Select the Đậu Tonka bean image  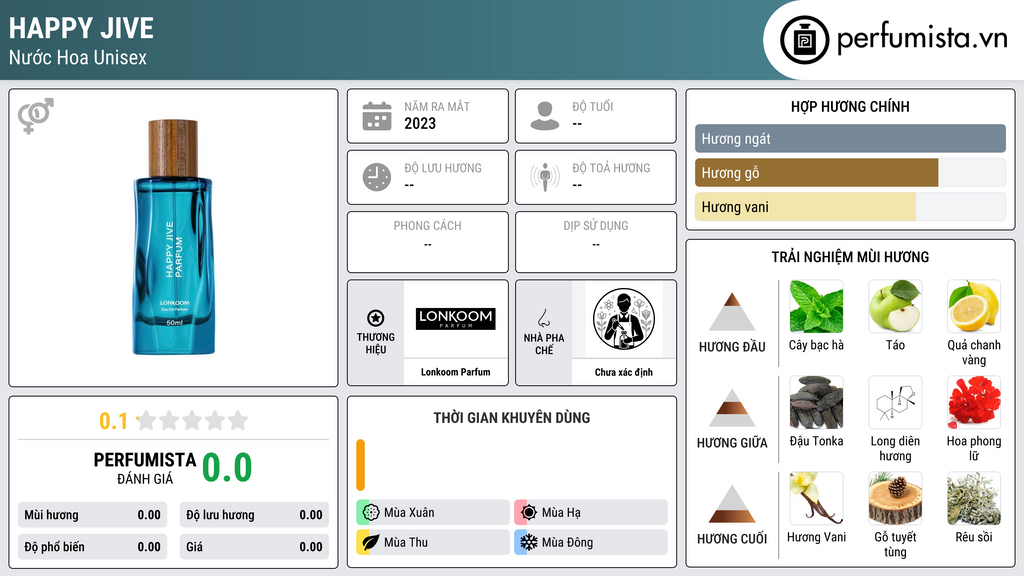[x=816, y=402]
